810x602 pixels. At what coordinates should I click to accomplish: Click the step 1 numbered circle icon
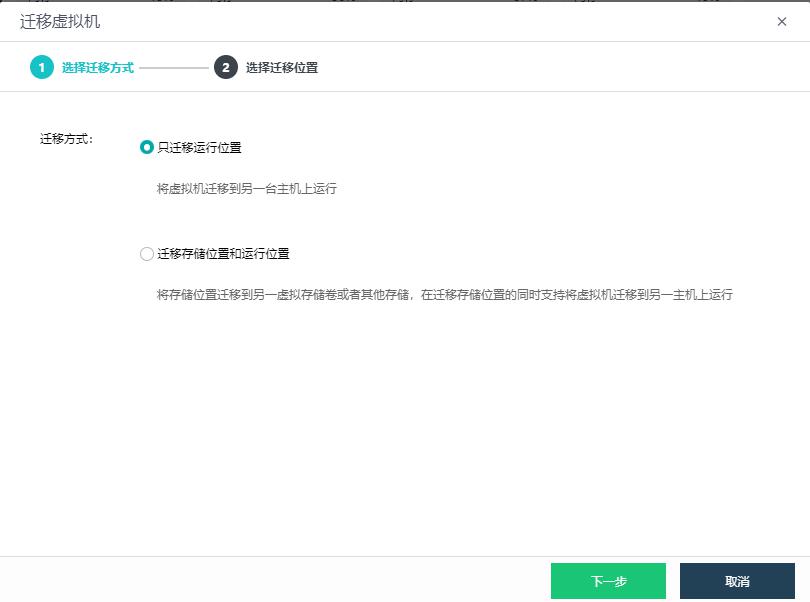42,68
